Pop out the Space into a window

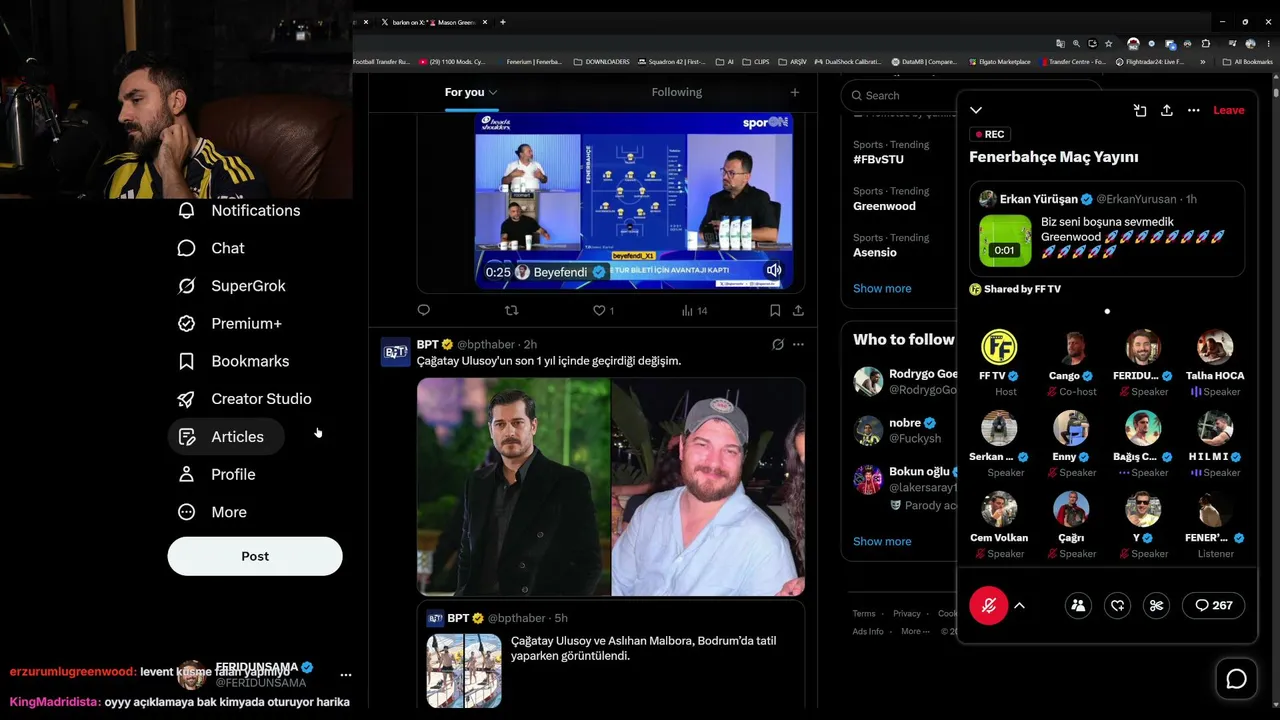1140,110
